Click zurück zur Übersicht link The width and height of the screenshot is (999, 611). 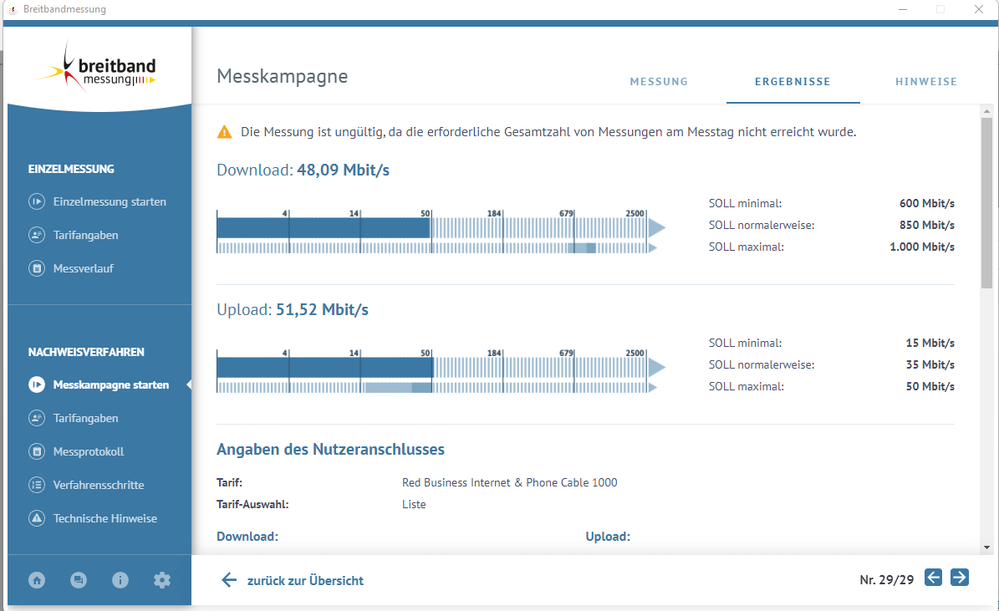point(305,580)
